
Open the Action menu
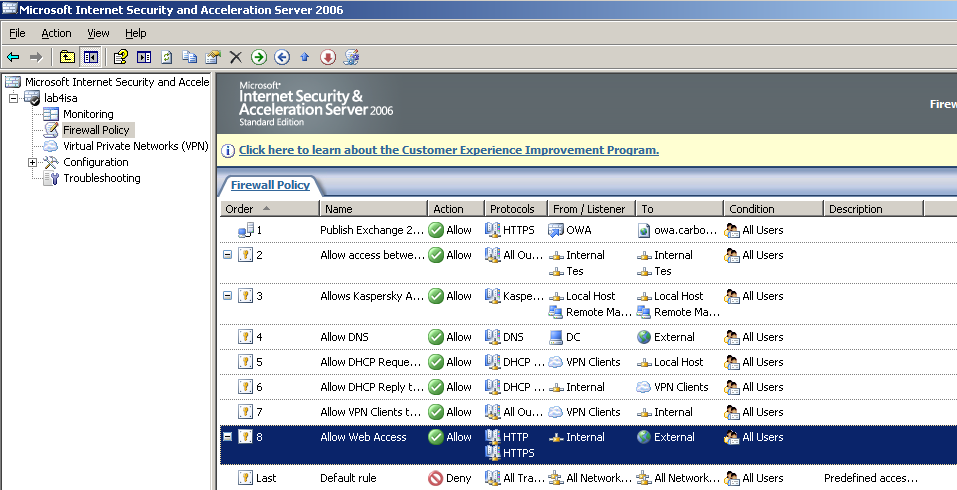56,33
